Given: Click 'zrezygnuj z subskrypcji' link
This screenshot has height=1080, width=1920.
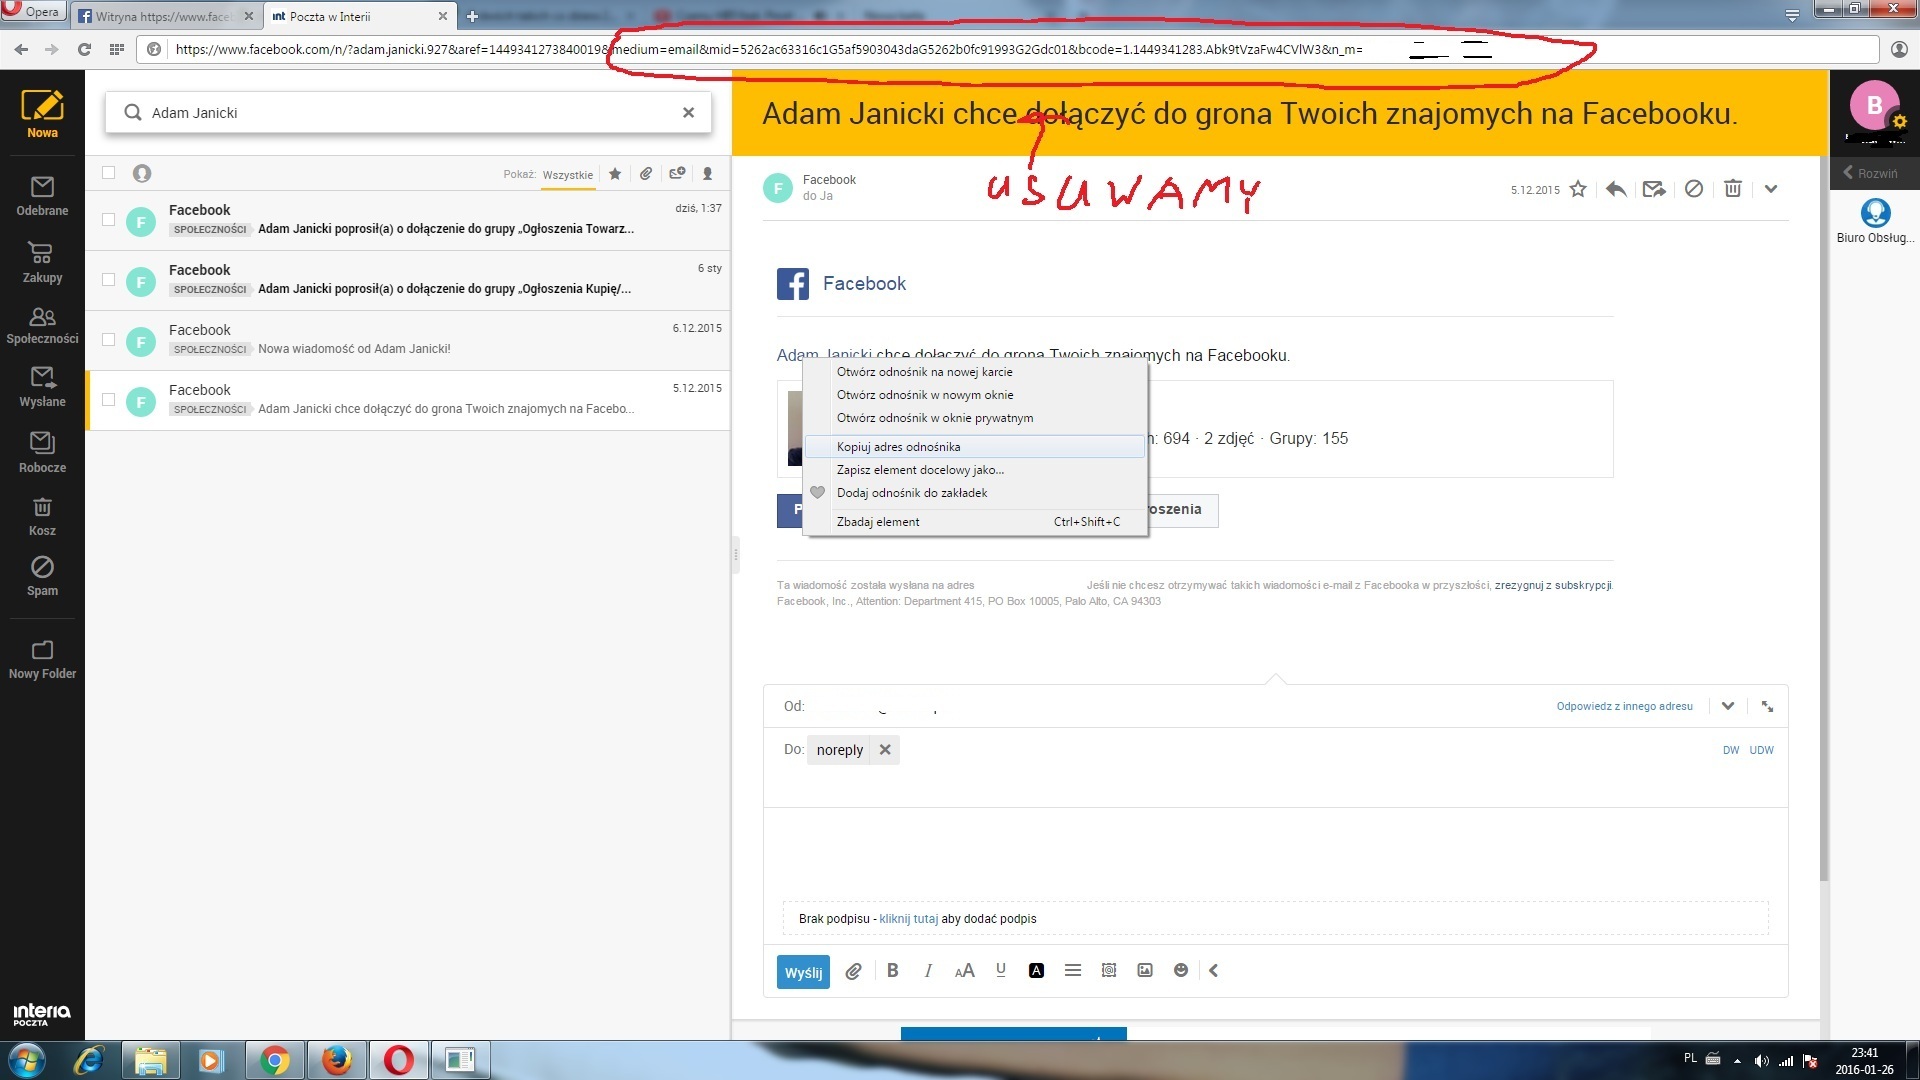Looking at the screenshot, I should point(1553,585).
